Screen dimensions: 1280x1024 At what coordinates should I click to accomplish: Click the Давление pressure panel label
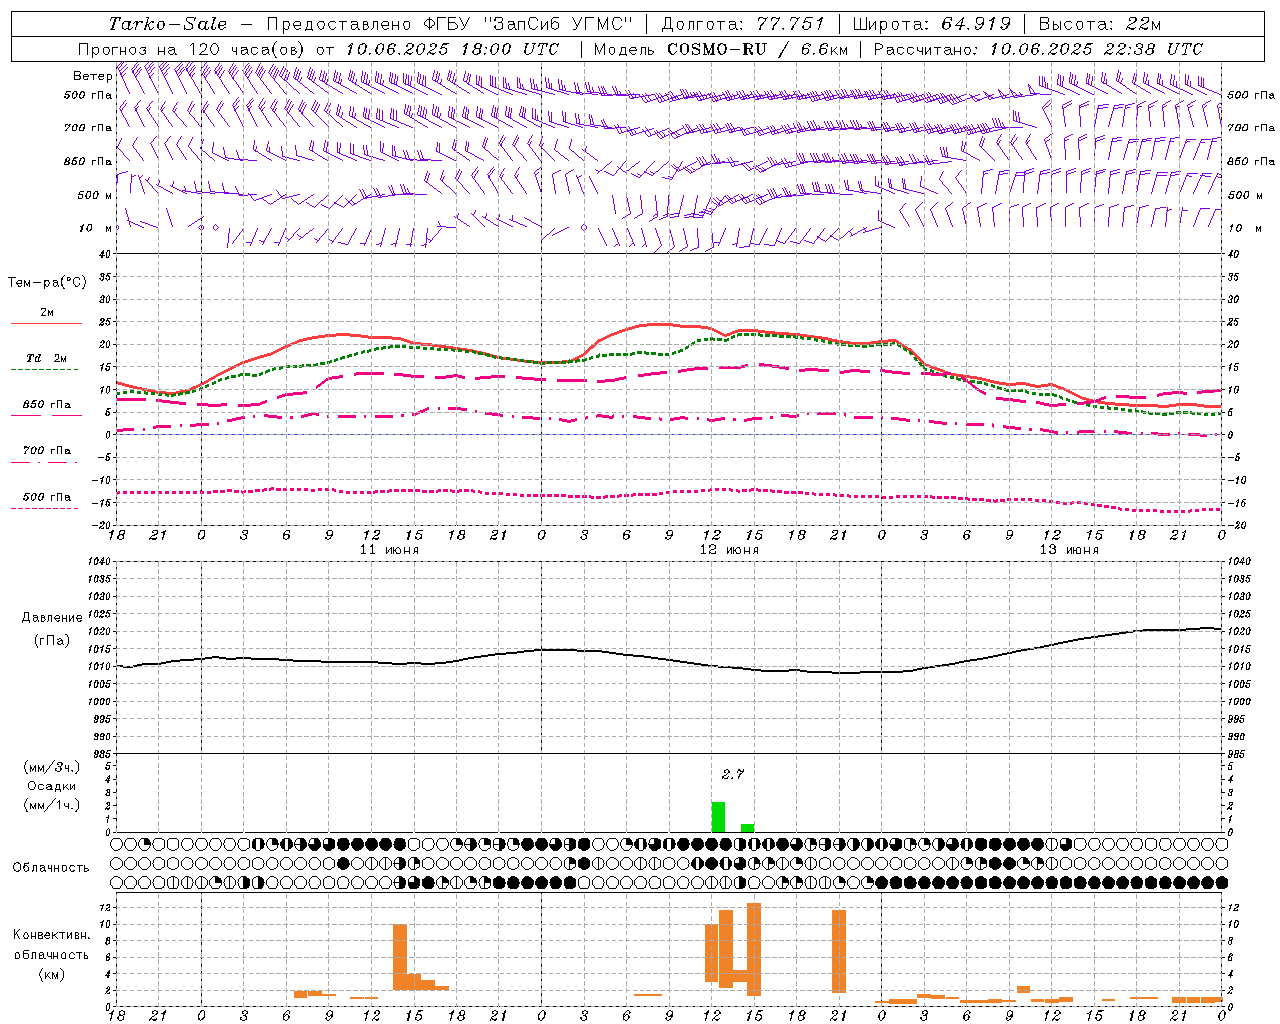52,618
